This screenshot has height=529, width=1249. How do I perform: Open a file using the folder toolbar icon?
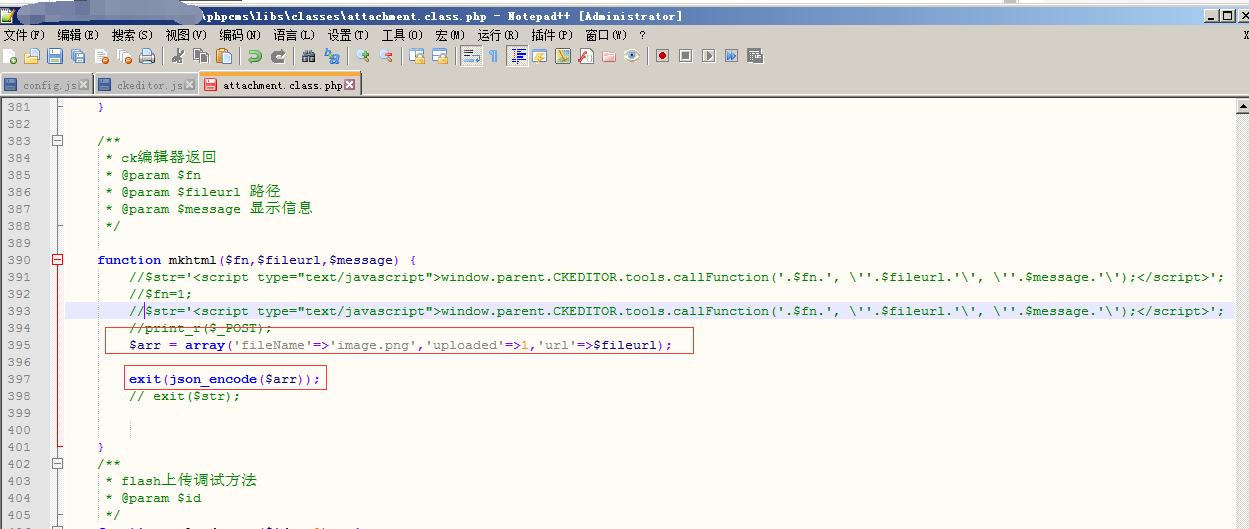click(x=33, y=56)
